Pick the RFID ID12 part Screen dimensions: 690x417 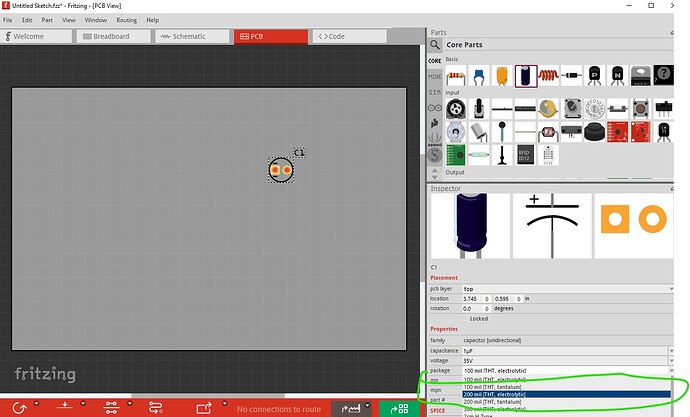(x=525, y=155)
